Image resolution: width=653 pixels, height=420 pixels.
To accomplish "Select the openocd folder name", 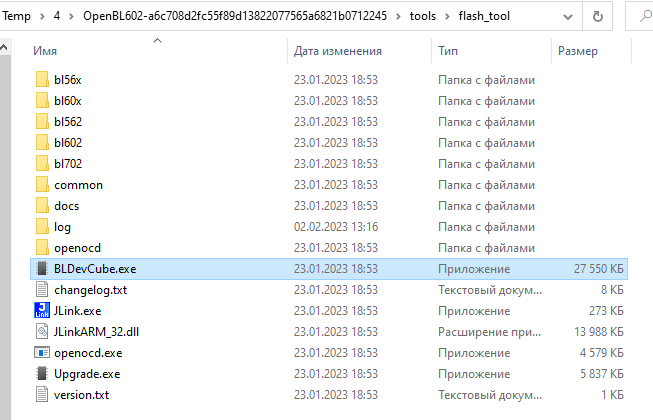I will pyautogui.click(x=77, y=249).
